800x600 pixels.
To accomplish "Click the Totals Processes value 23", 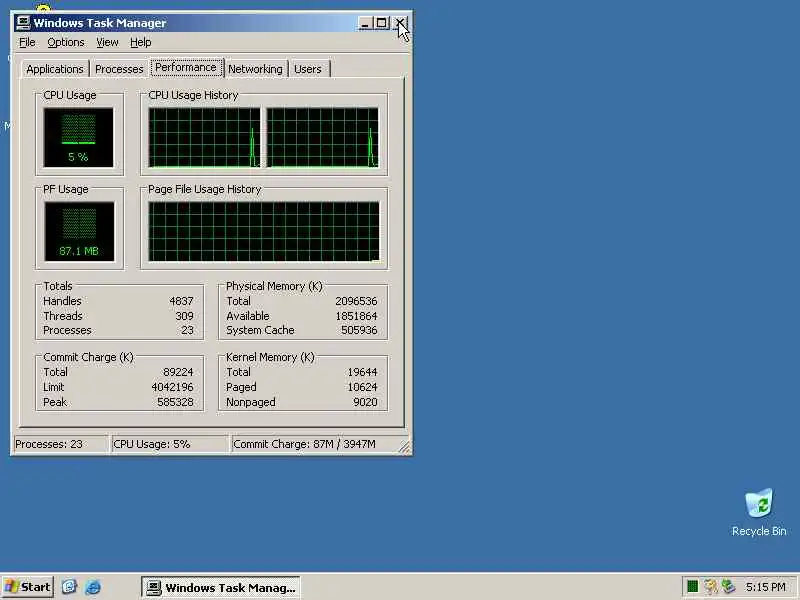I will (187, 330).
